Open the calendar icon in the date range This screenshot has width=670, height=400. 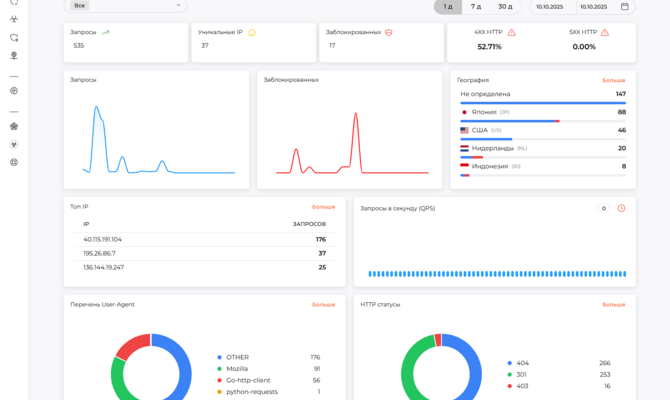pyautogui.click(x=624, y=6)
